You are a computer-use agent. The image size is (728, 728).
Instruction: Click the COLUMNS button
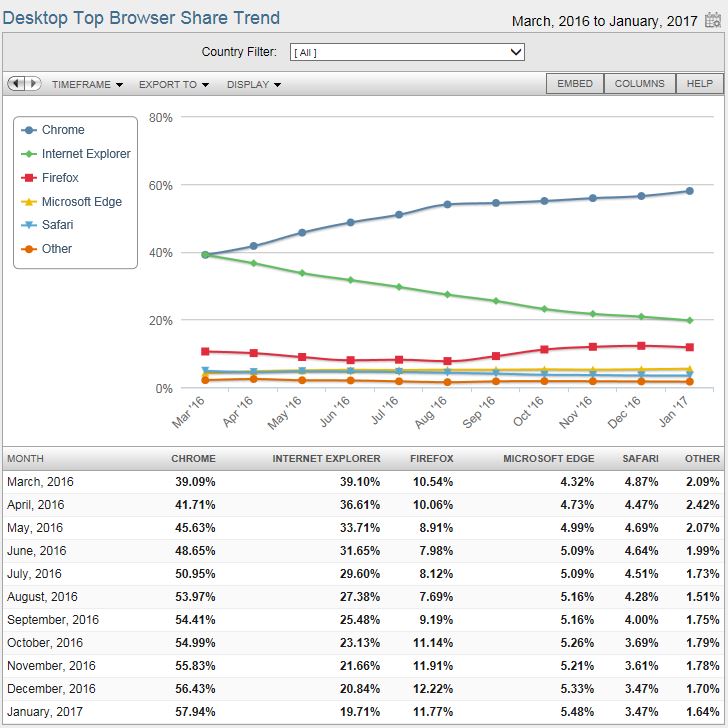click(639, 84)
